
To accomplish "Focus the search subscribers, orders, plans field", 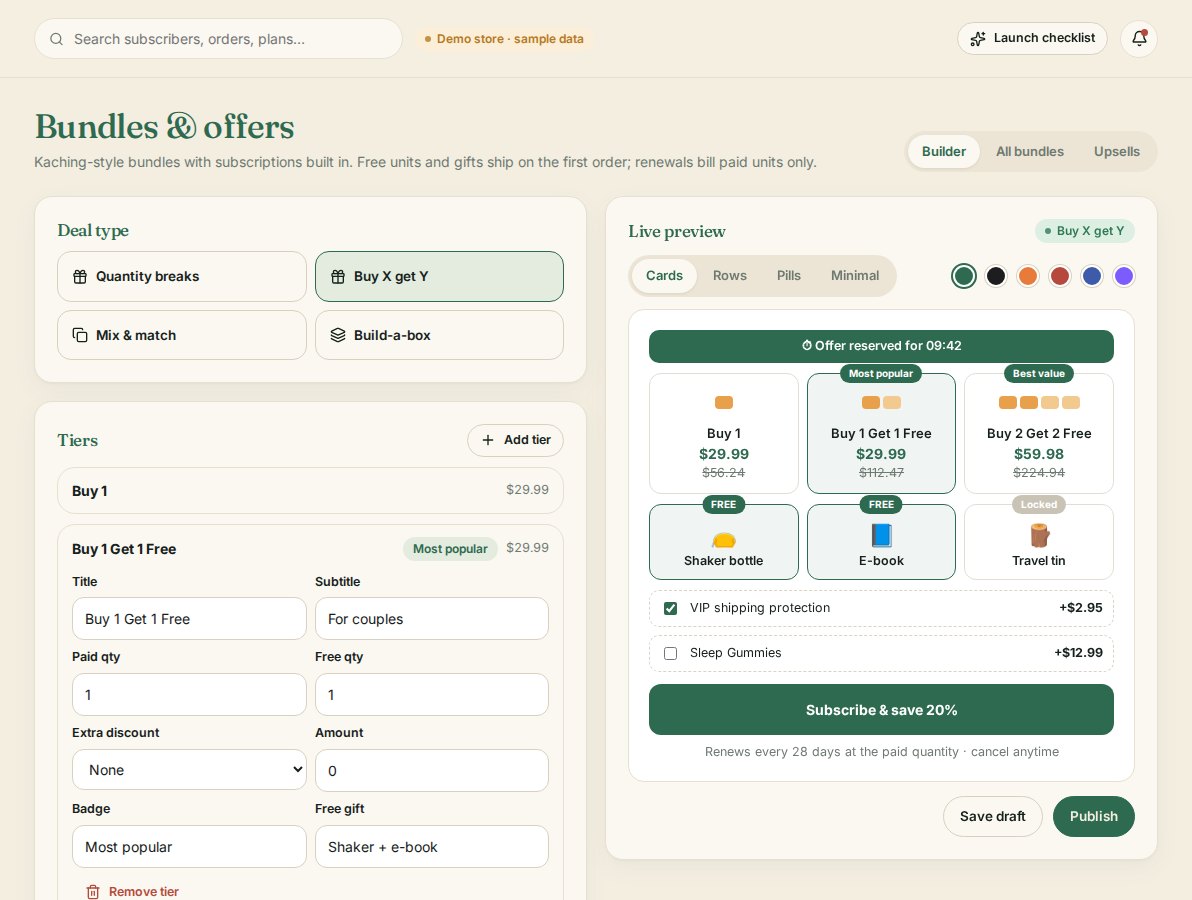I will [x=218, y=39].
